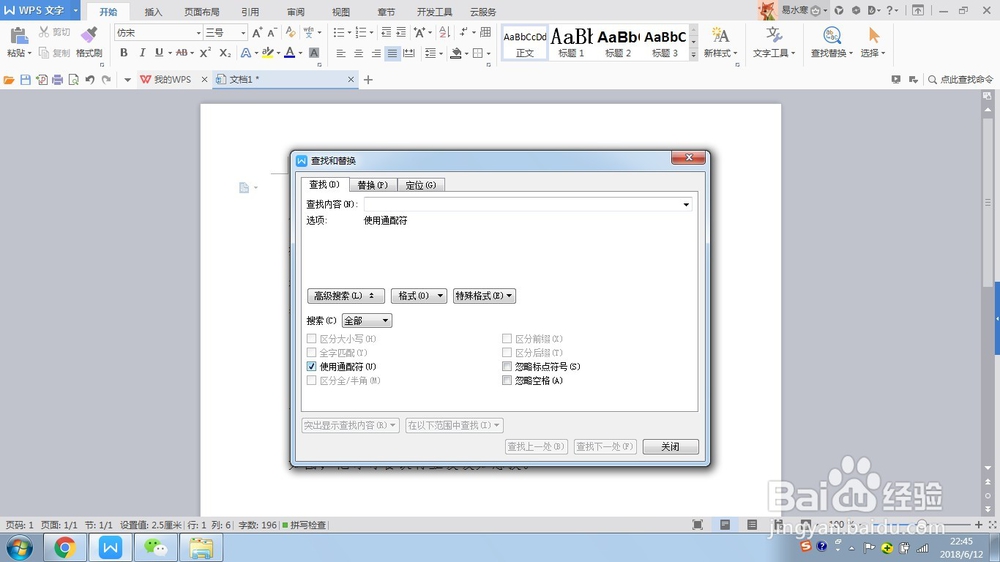Open WeChat from the taskbar

[156, 547]
